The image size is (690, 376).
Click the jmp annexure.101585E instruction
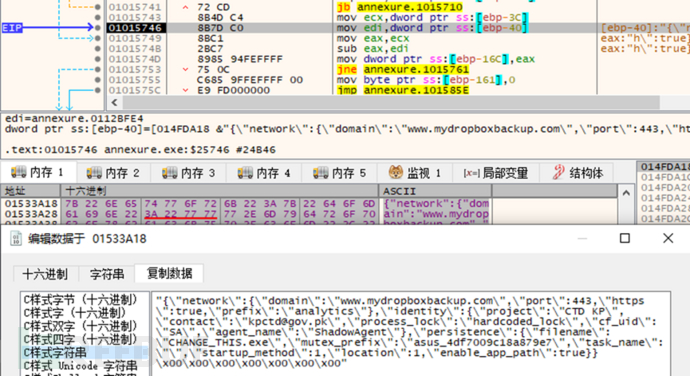coord(403,90)
